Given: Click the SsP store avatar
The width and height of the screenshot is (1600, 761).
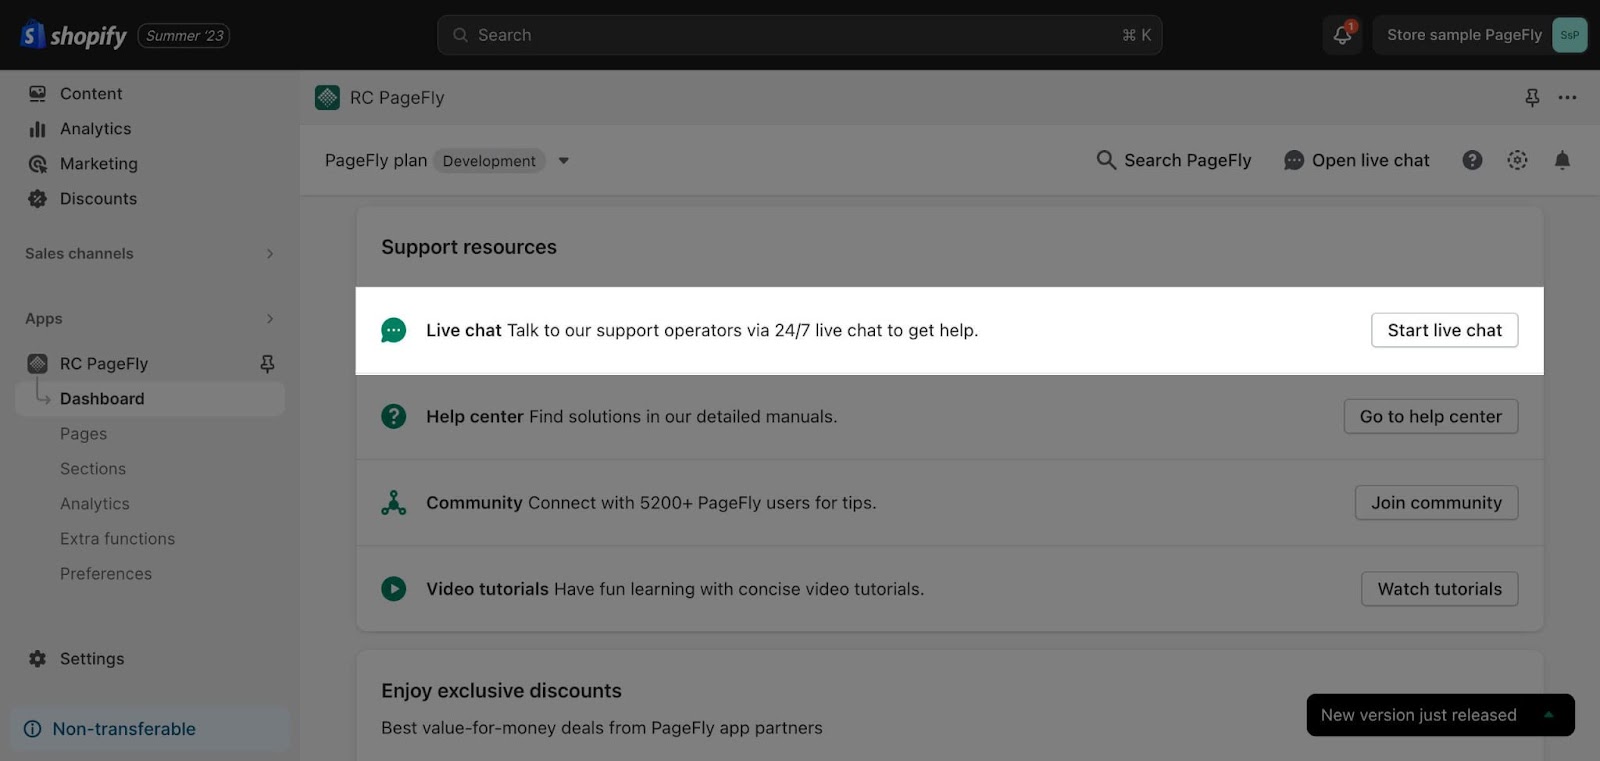Looking at the screenshot, I should [x=1569, y=35].
